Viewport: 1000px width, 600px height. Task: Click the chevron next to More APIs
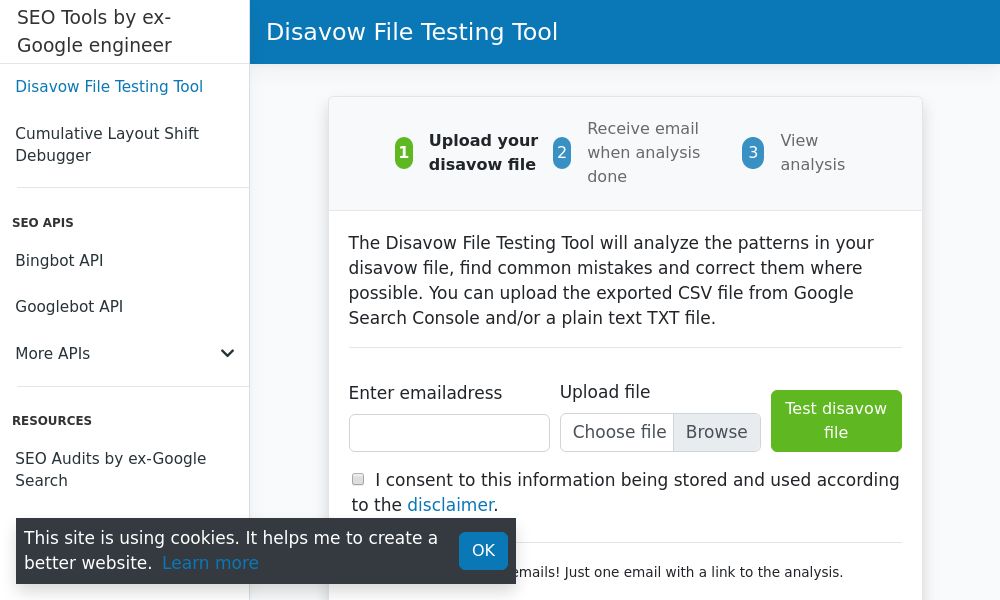tap(228, 353)
